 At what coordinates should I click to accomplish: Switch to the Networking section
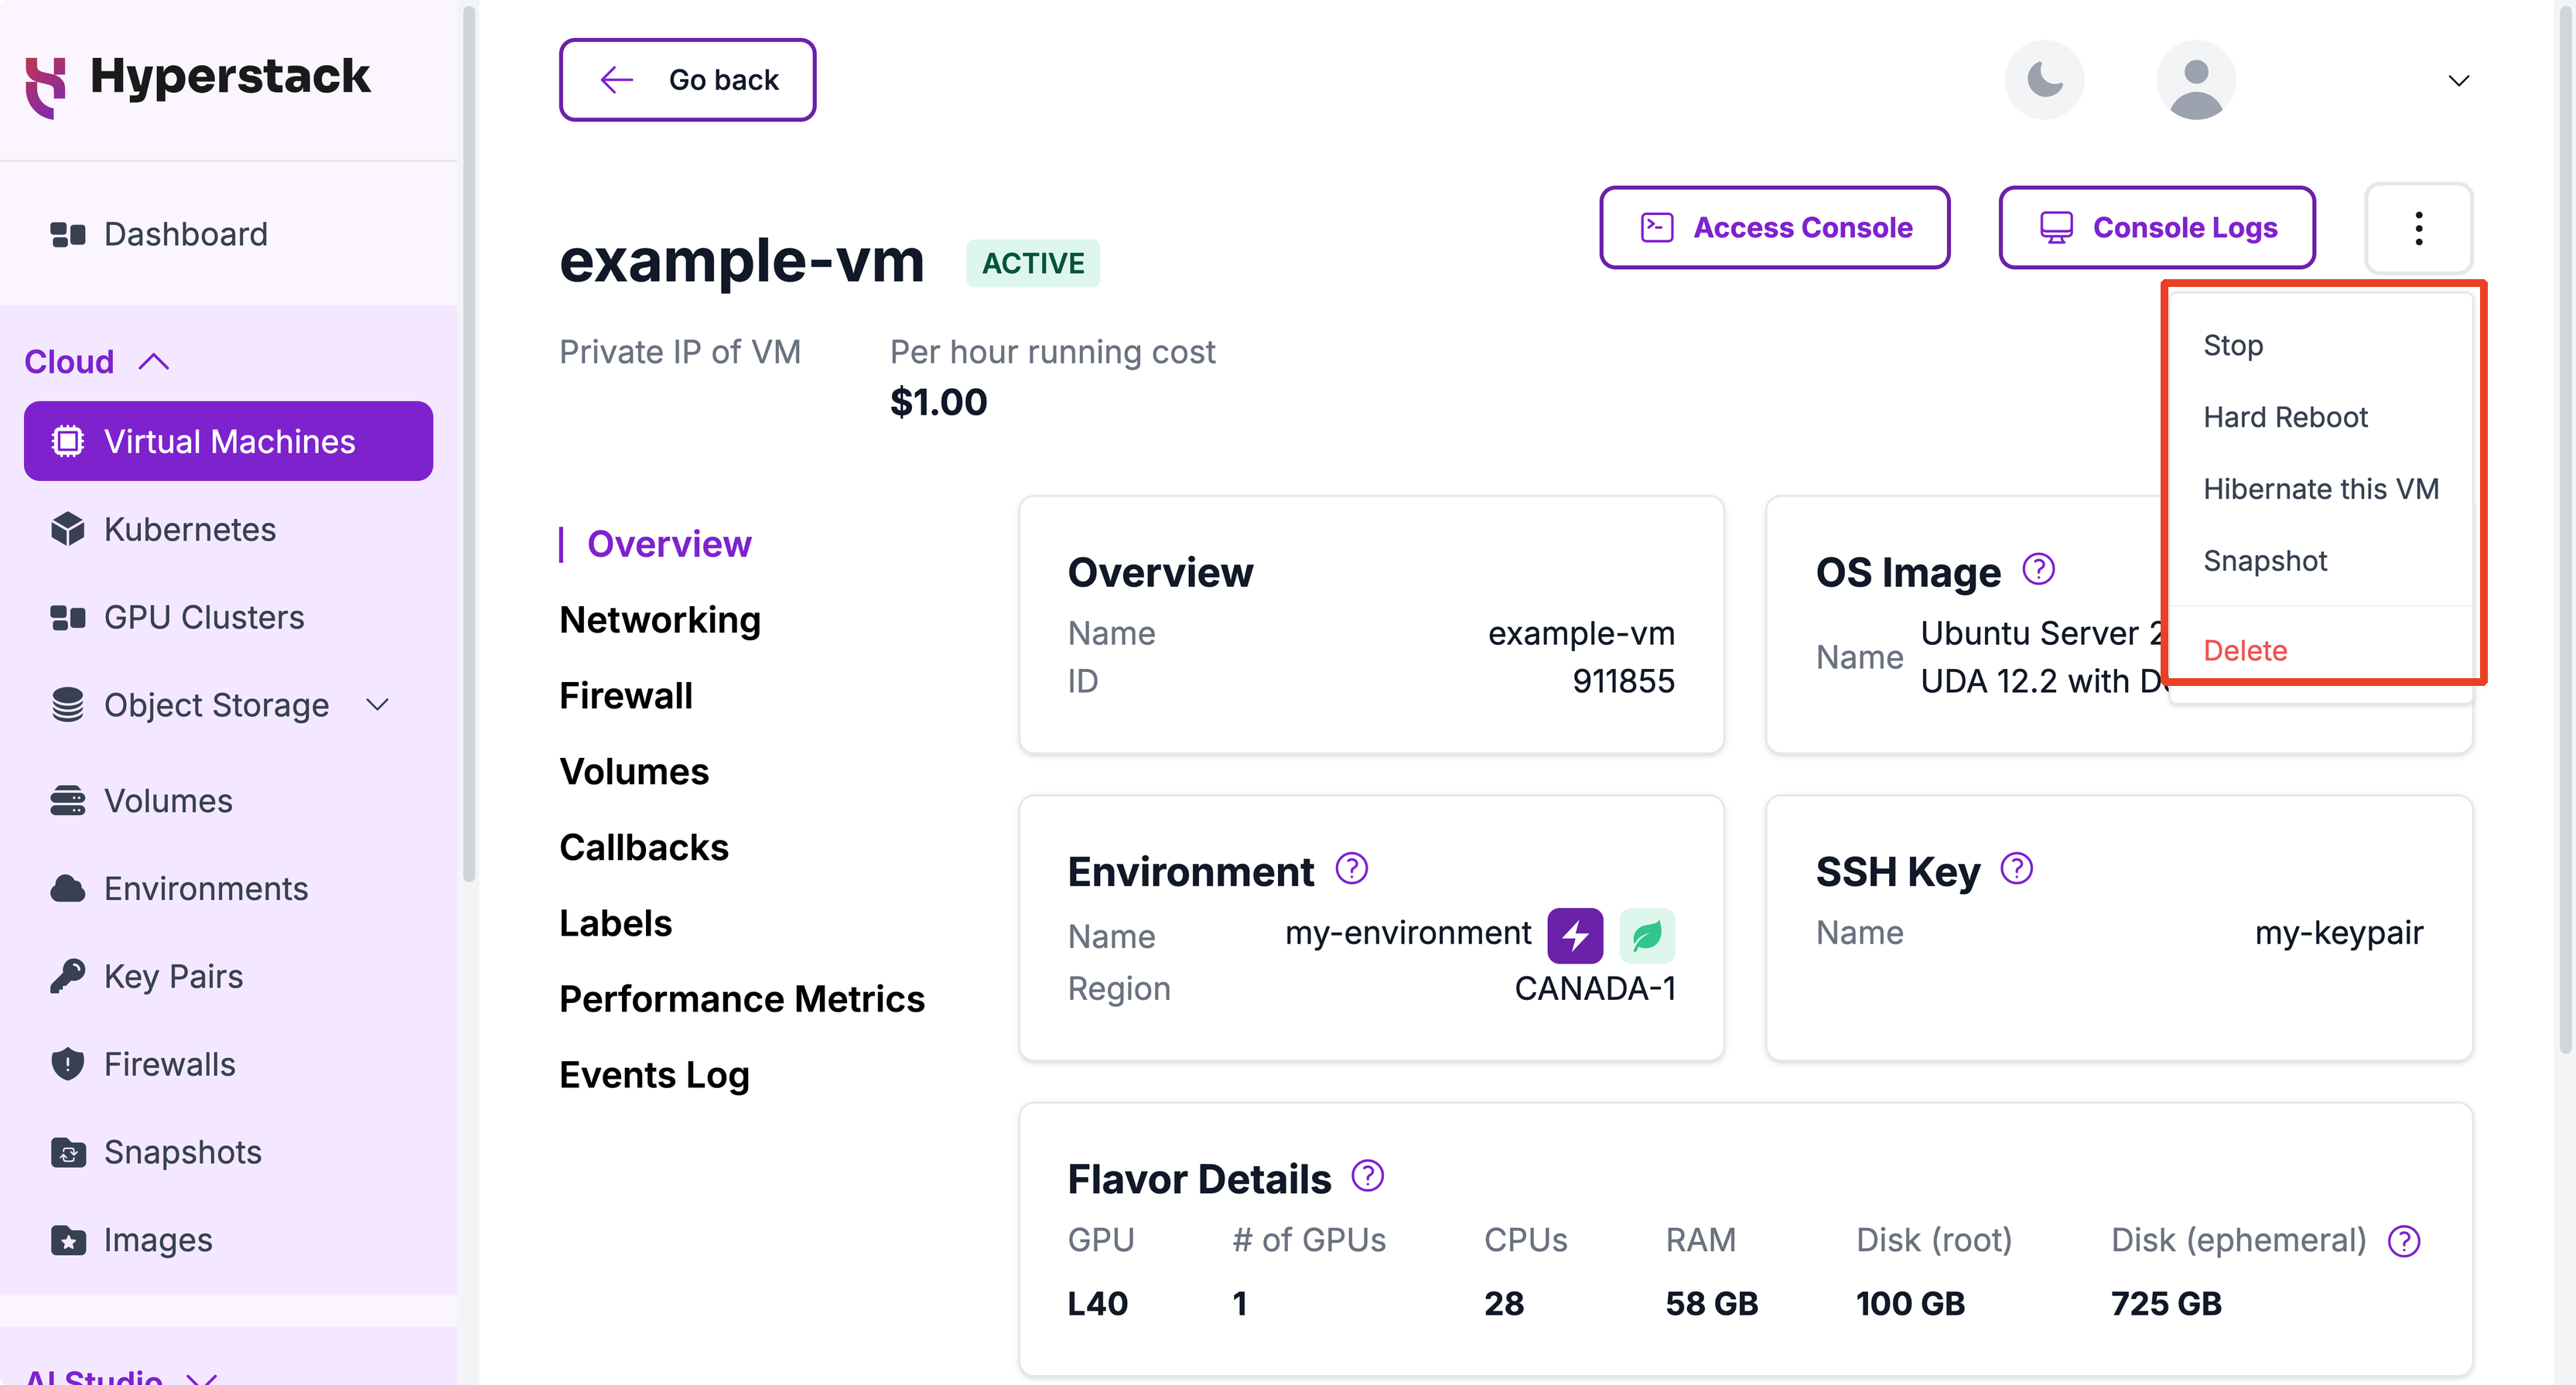[x=660, y=620]
